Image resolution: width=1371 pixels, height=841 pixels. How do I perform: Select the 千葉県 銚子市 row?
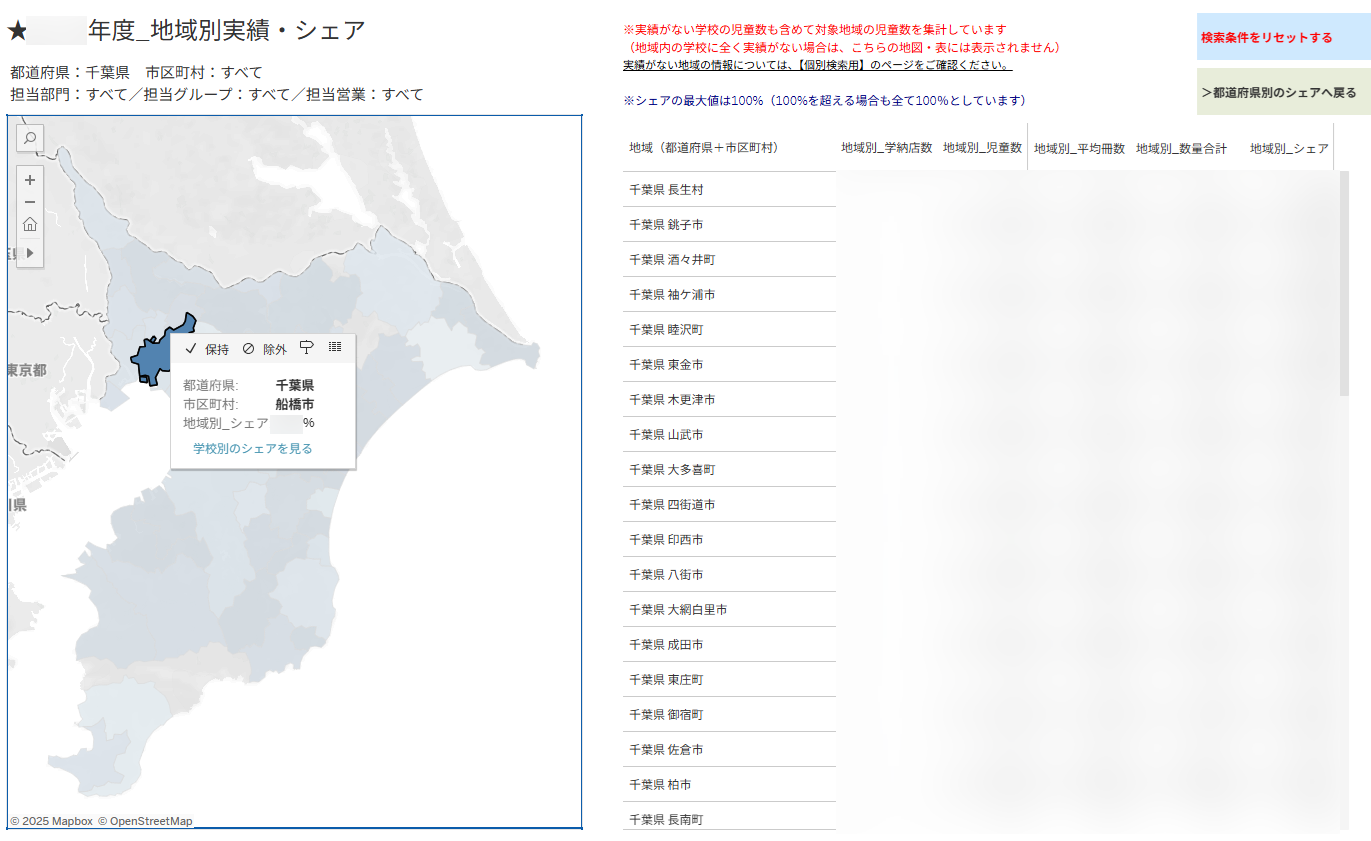tap(666, 225)
